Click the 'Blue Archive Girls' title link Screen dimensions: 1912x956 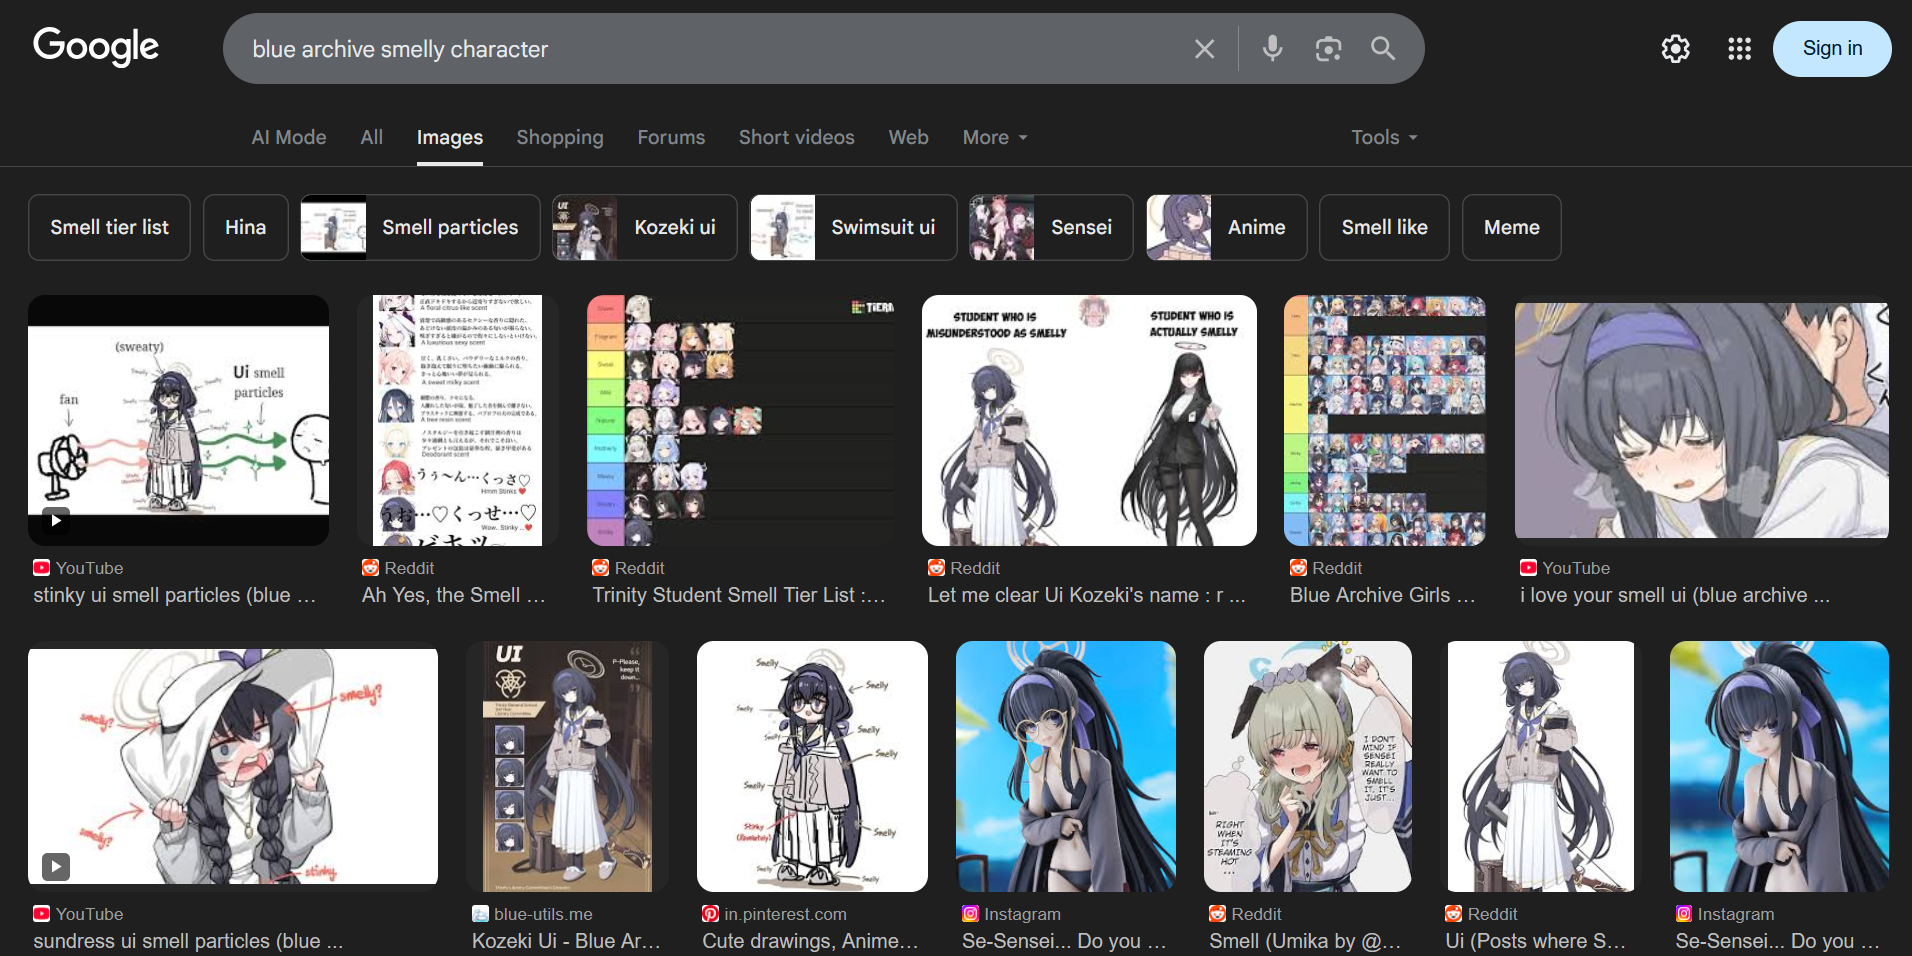(1383, 595)
